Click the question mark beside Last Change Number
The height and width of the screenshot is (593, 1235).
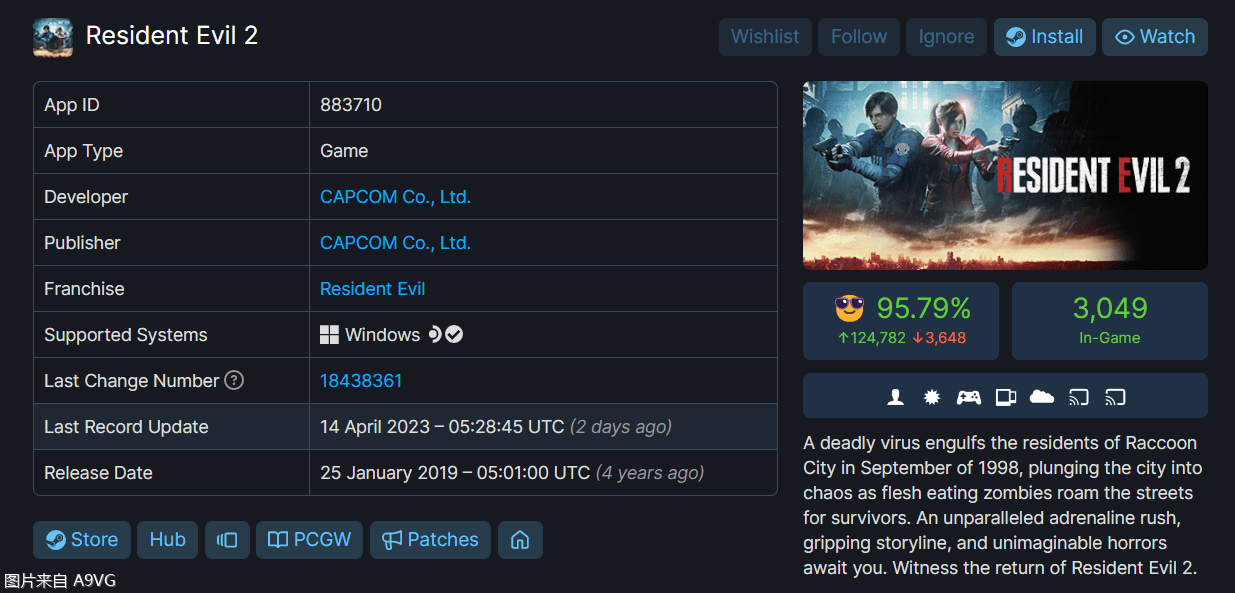[234, 380]
